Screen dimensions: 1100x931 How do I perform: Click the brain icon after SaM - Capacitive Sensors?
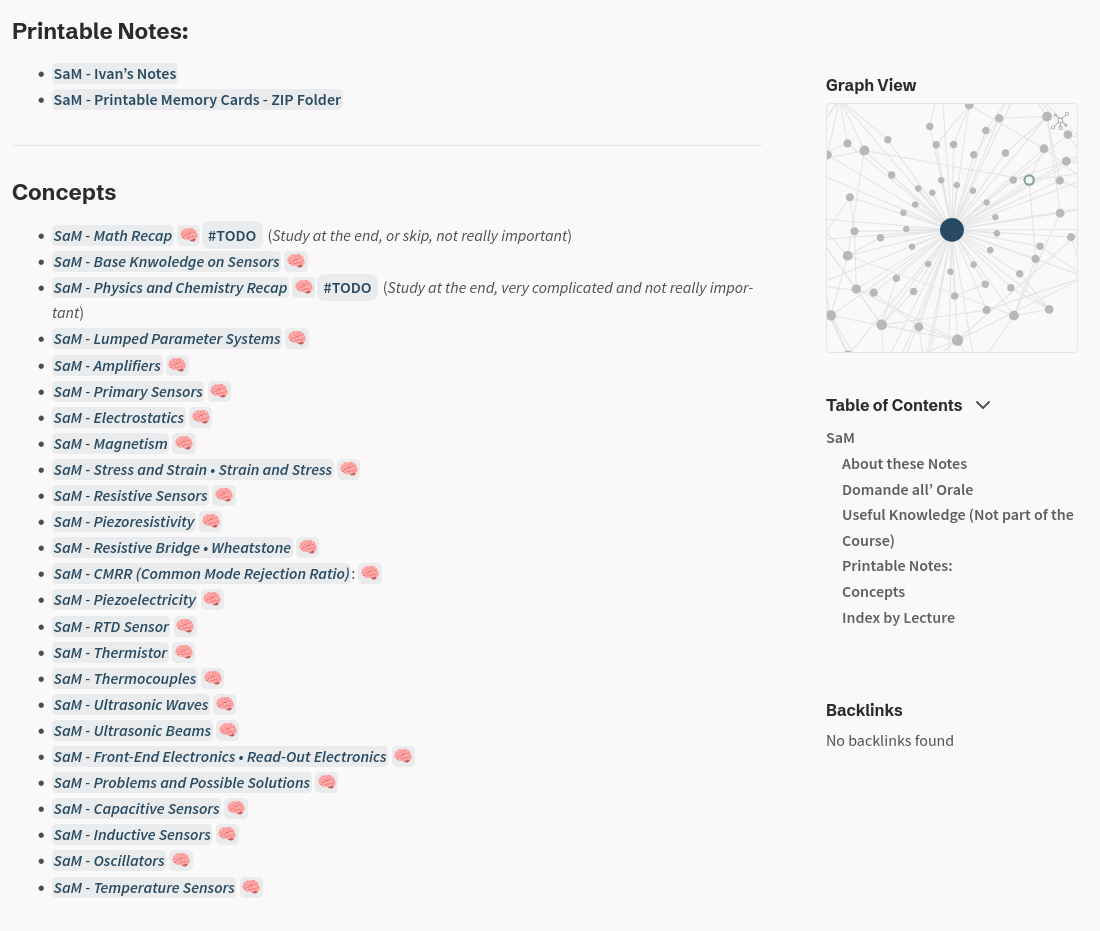[236, 809]
